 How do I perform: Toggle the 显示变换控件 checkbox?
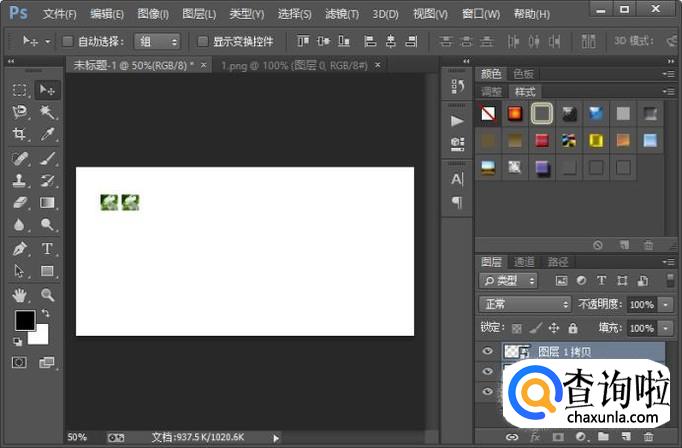(x=203, y=42)
